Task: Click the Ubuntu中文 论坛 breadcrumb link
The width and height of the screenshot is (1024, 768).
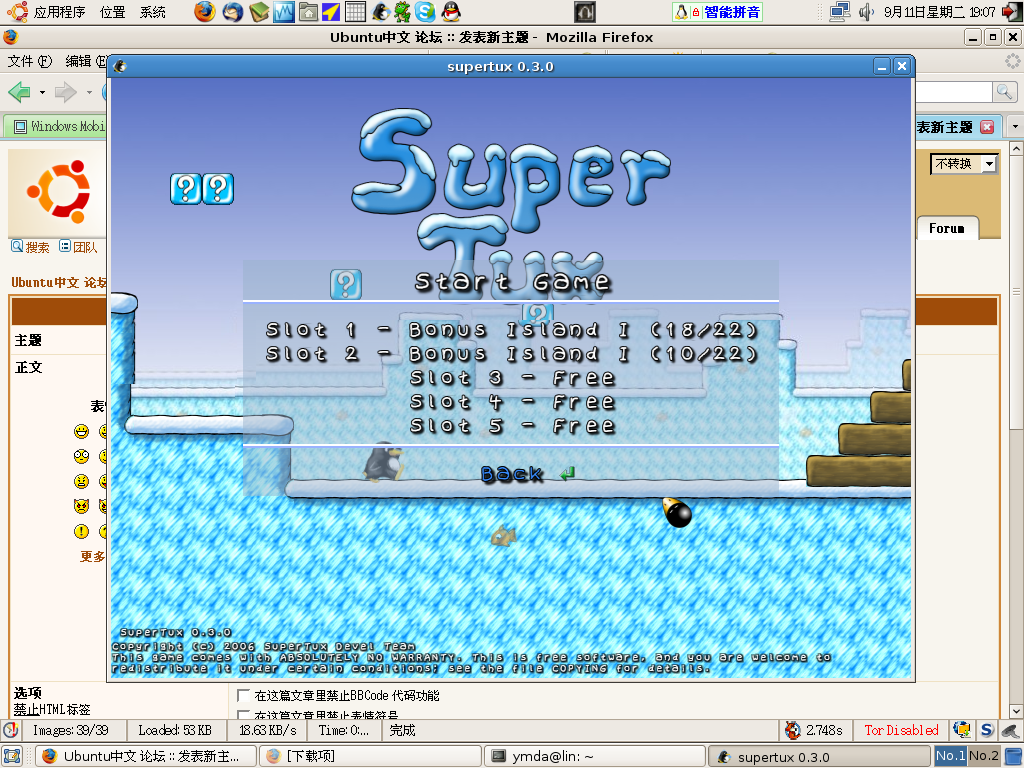Action: [58, 282]
